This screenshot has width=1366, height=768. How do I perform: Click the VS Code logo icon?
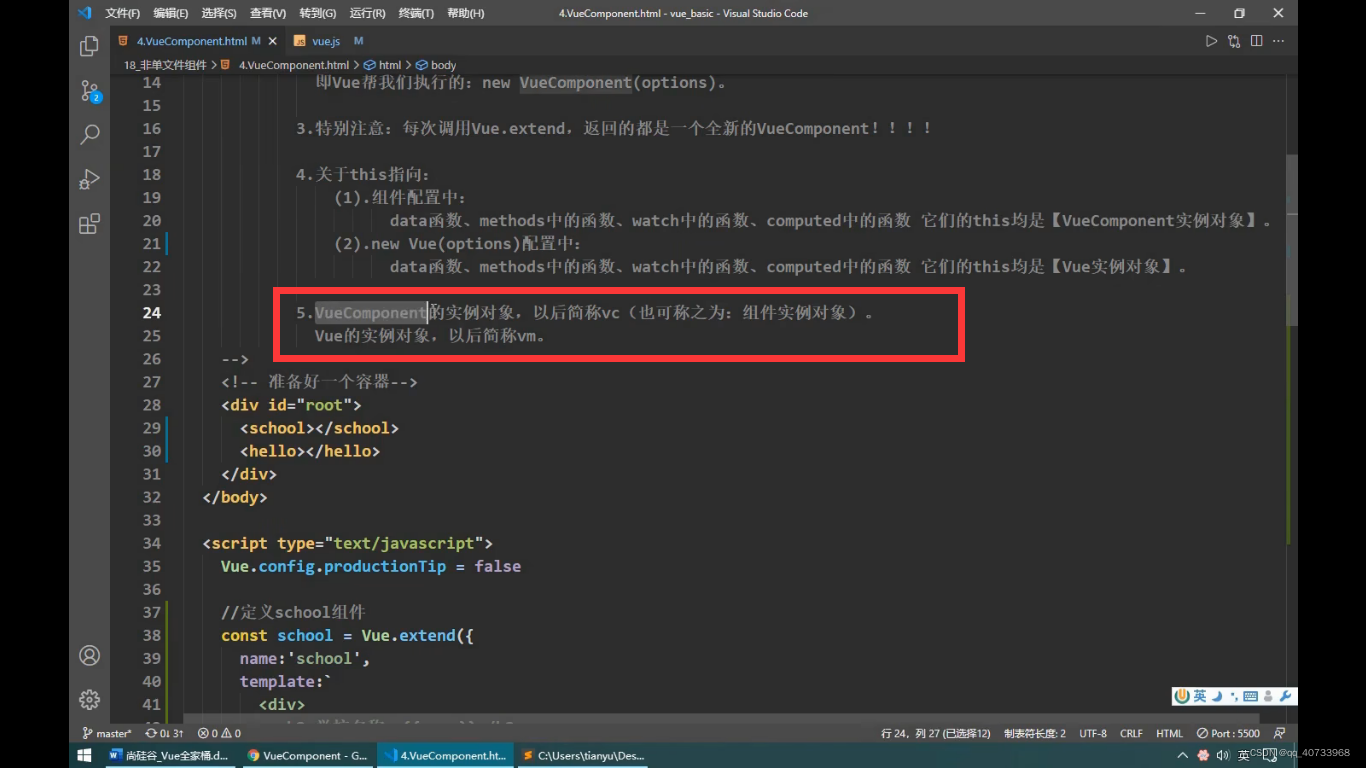[84, 13]
